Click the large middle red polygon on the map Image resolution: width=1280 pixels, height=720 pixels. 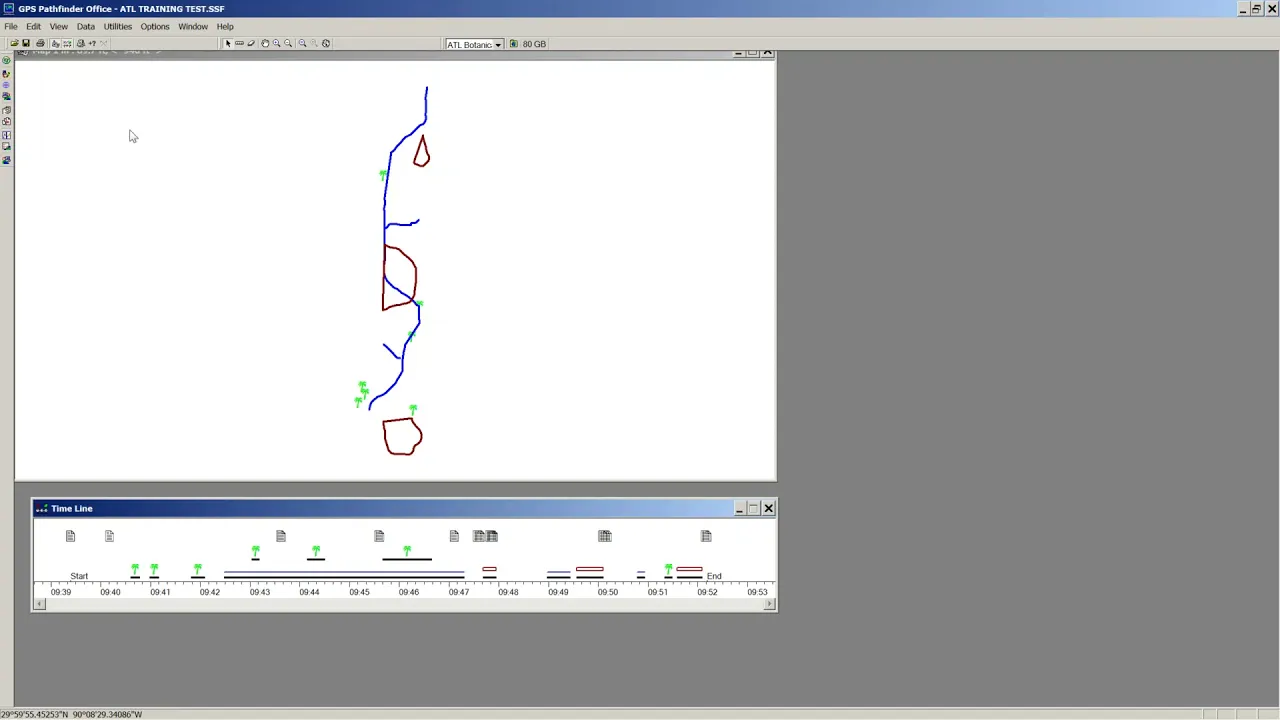point(399,277)
